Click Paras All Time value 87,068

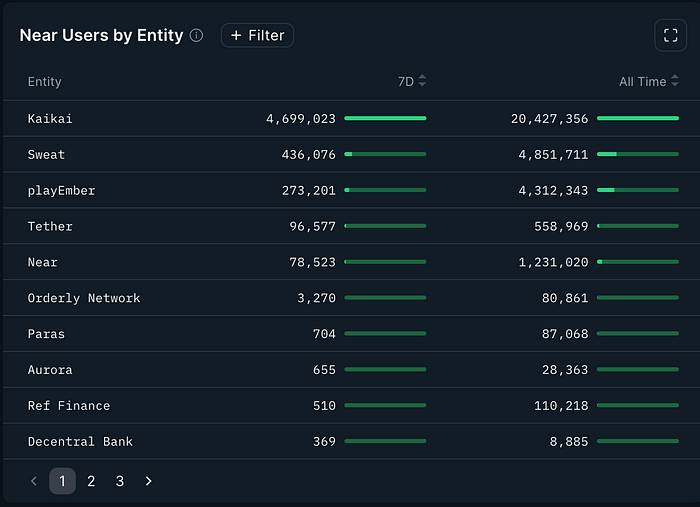pyautogui.click(x=565, y=334)
